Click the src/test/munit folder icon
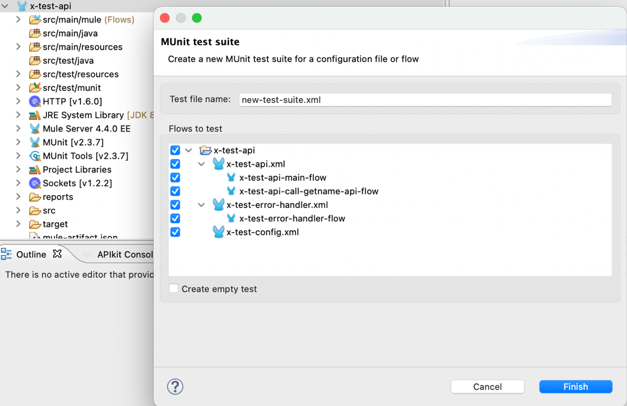Viewport: 627px width, 406px height. [x=35, y=88]
